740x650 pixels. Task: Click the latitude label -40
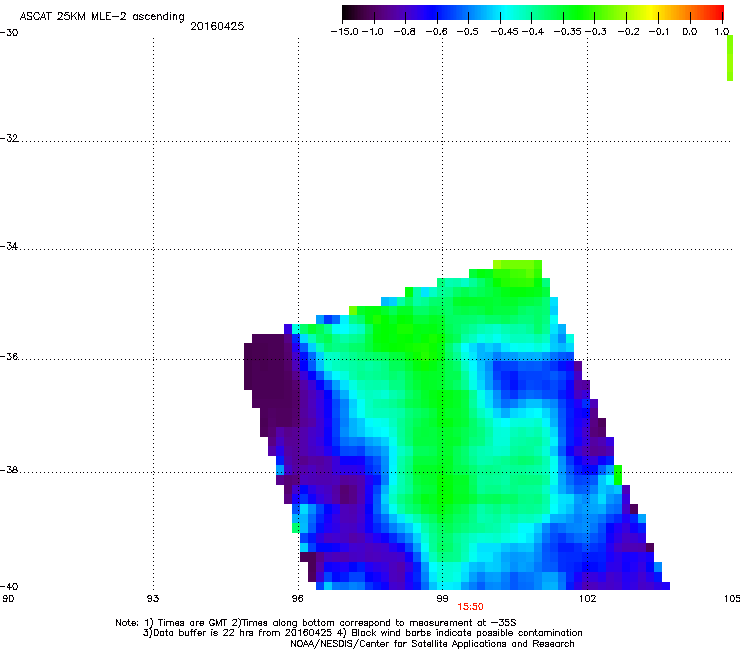pos(9,586)
